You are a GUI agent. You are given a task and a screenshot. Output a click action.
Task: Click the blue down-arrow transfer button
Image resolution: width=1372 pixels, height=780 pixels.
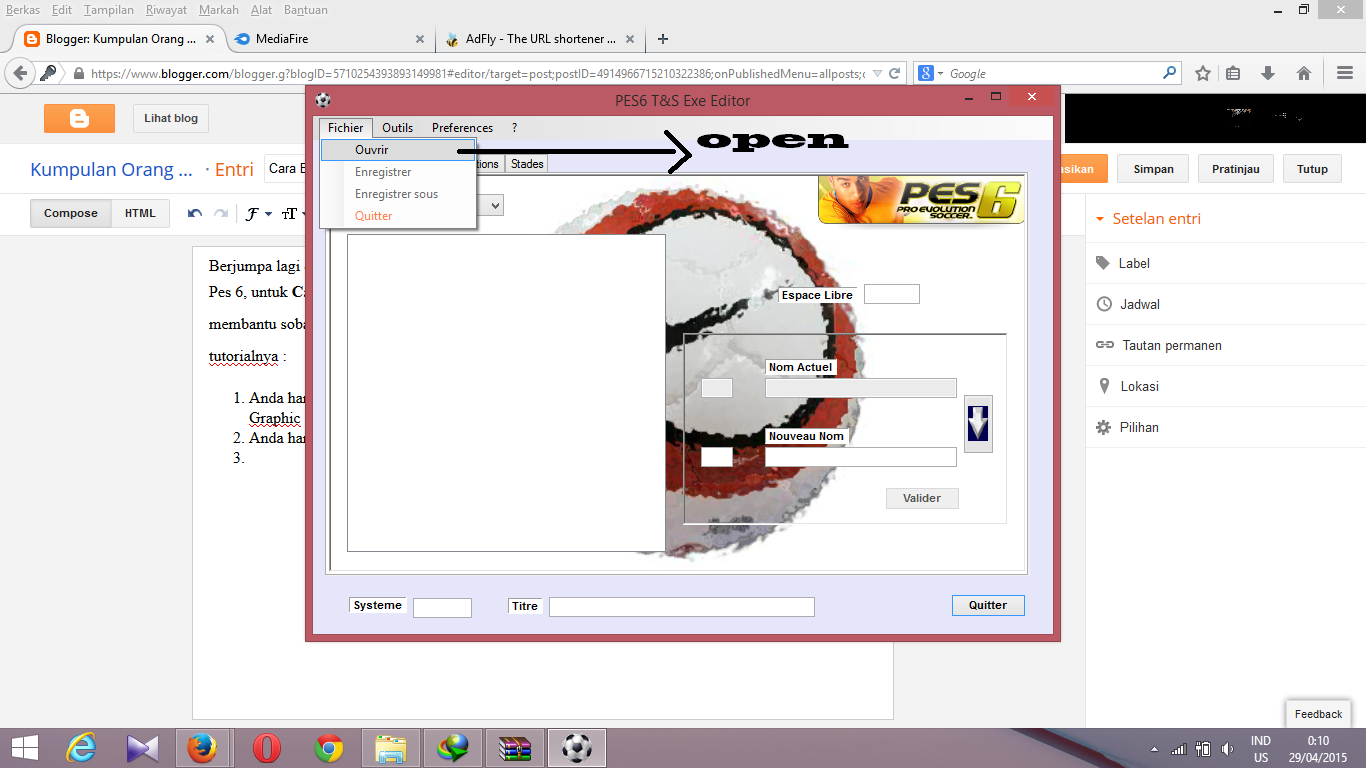[x=978, y=424]
